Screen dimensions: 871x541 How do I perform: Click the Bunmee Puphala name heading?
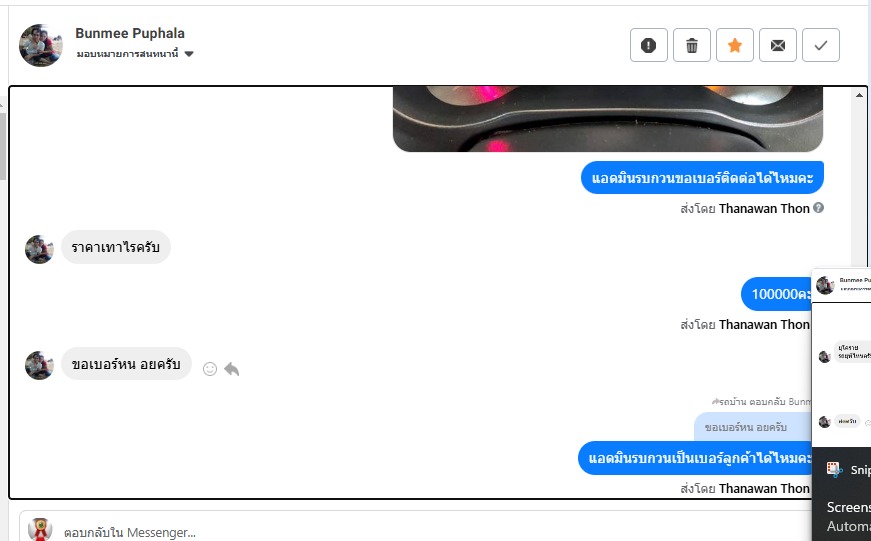130,33
